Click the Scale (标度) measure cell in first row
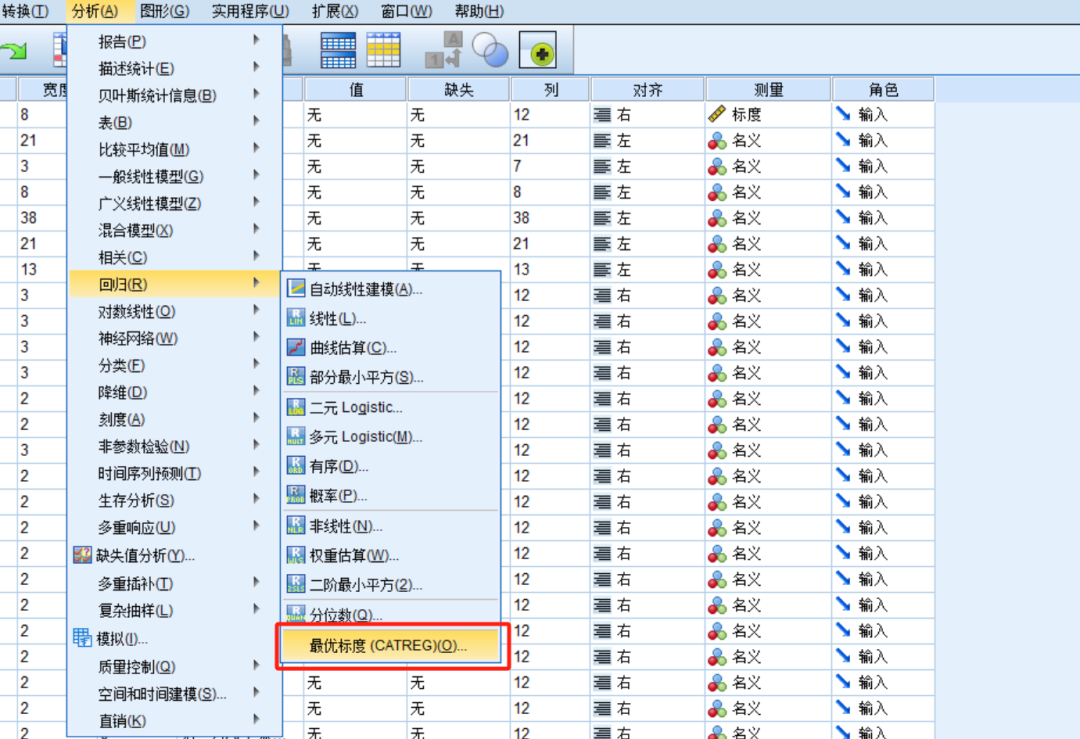The width and height of the screenshot is (1080, 739). [745, 115]
